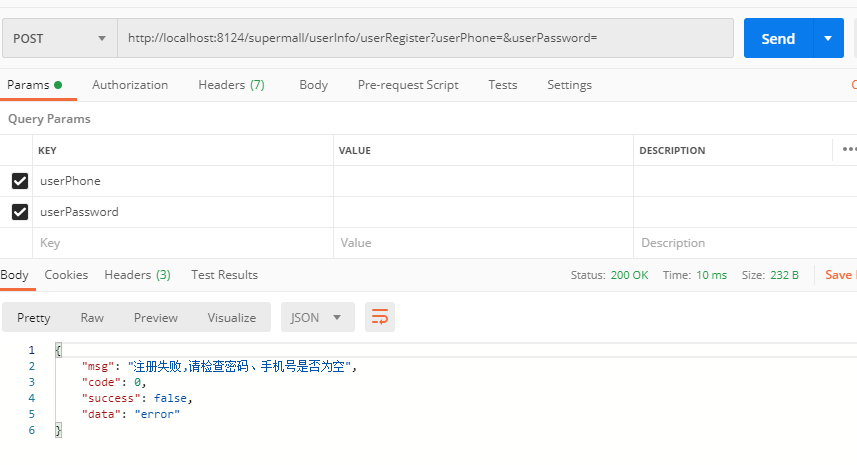Viewport: 857px width, 465px height.
Task: Click the userPhone description cell
Action: pos(746,181)
